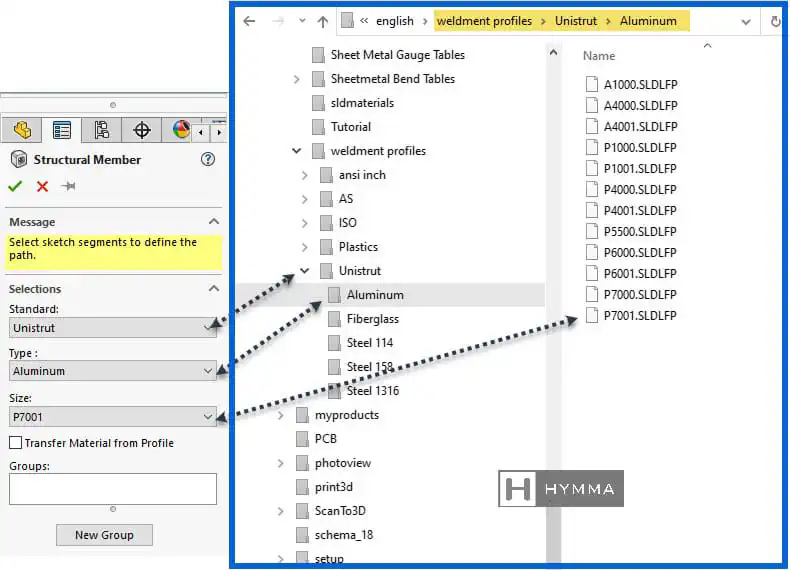The width and height of the screenshot is (790, 570).
Task: Go back in the file explorer
Action: [249, 21]
